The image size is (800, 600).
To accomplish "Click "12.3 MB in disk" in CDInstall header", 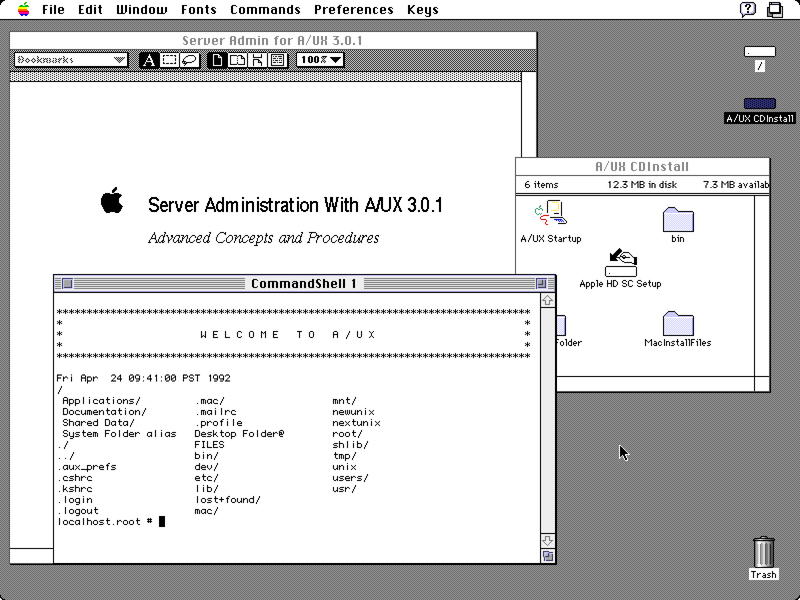I will pos(642,185).
